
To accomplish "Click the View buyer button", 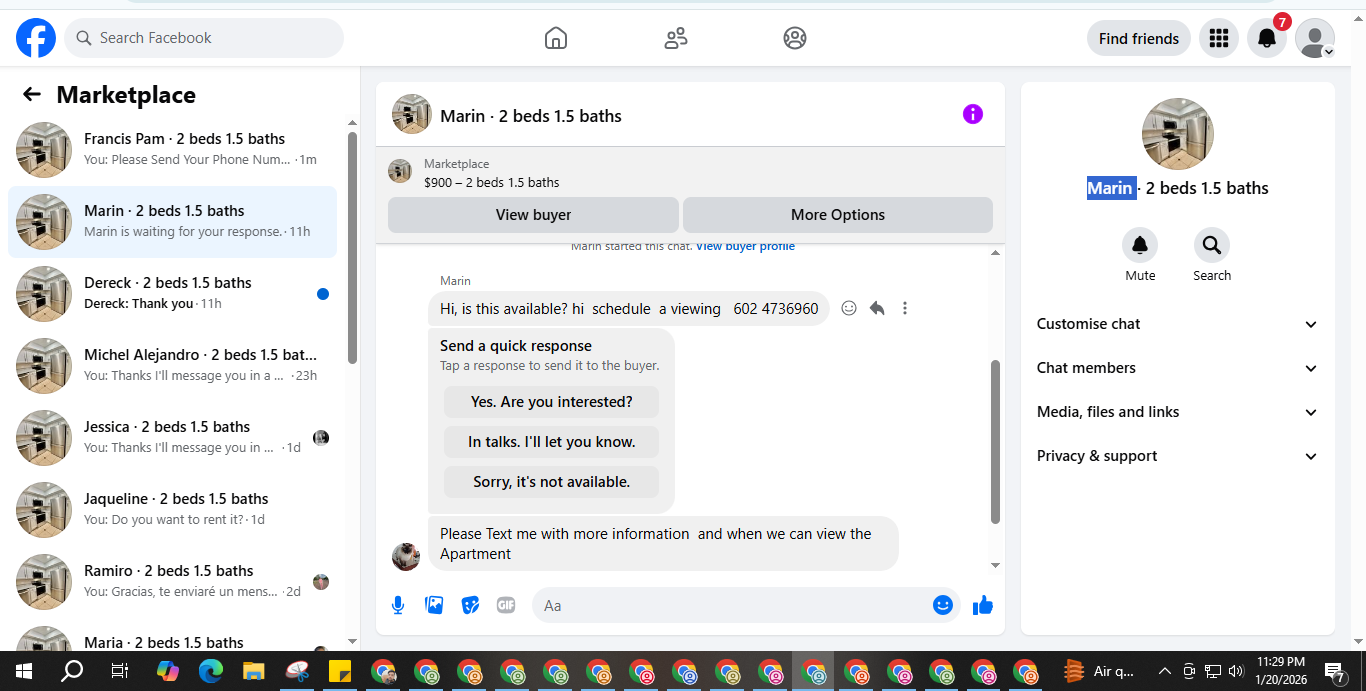I will point(533,215).
